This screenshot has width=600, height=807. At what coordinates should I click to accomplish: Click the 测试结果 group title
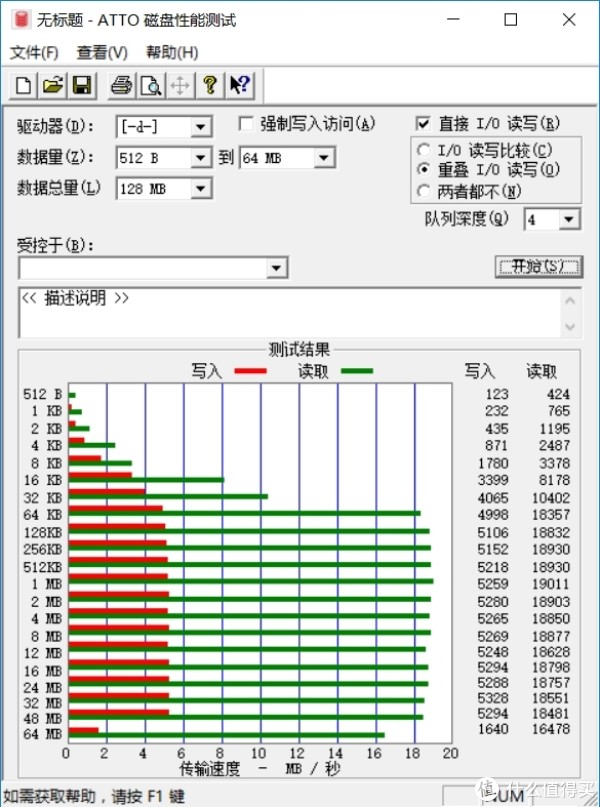pyautogui.click(x=299, y=350)
